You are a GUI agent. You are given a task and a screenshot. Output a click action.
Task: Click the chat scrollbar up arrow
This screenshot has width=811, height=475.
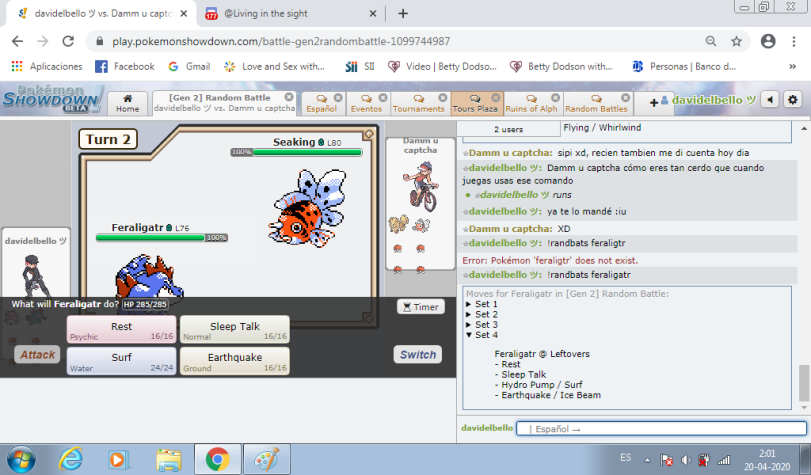click(x=804, y=128)
